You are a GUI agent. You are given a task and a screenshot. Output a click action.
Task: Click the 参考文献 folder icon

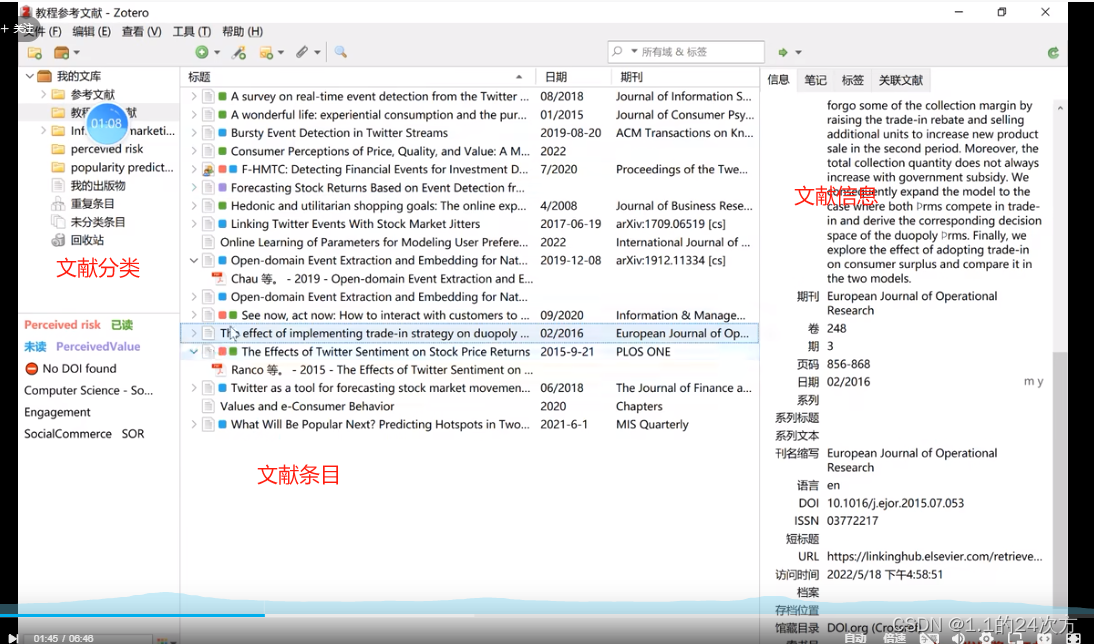click(x=58, y=94)
